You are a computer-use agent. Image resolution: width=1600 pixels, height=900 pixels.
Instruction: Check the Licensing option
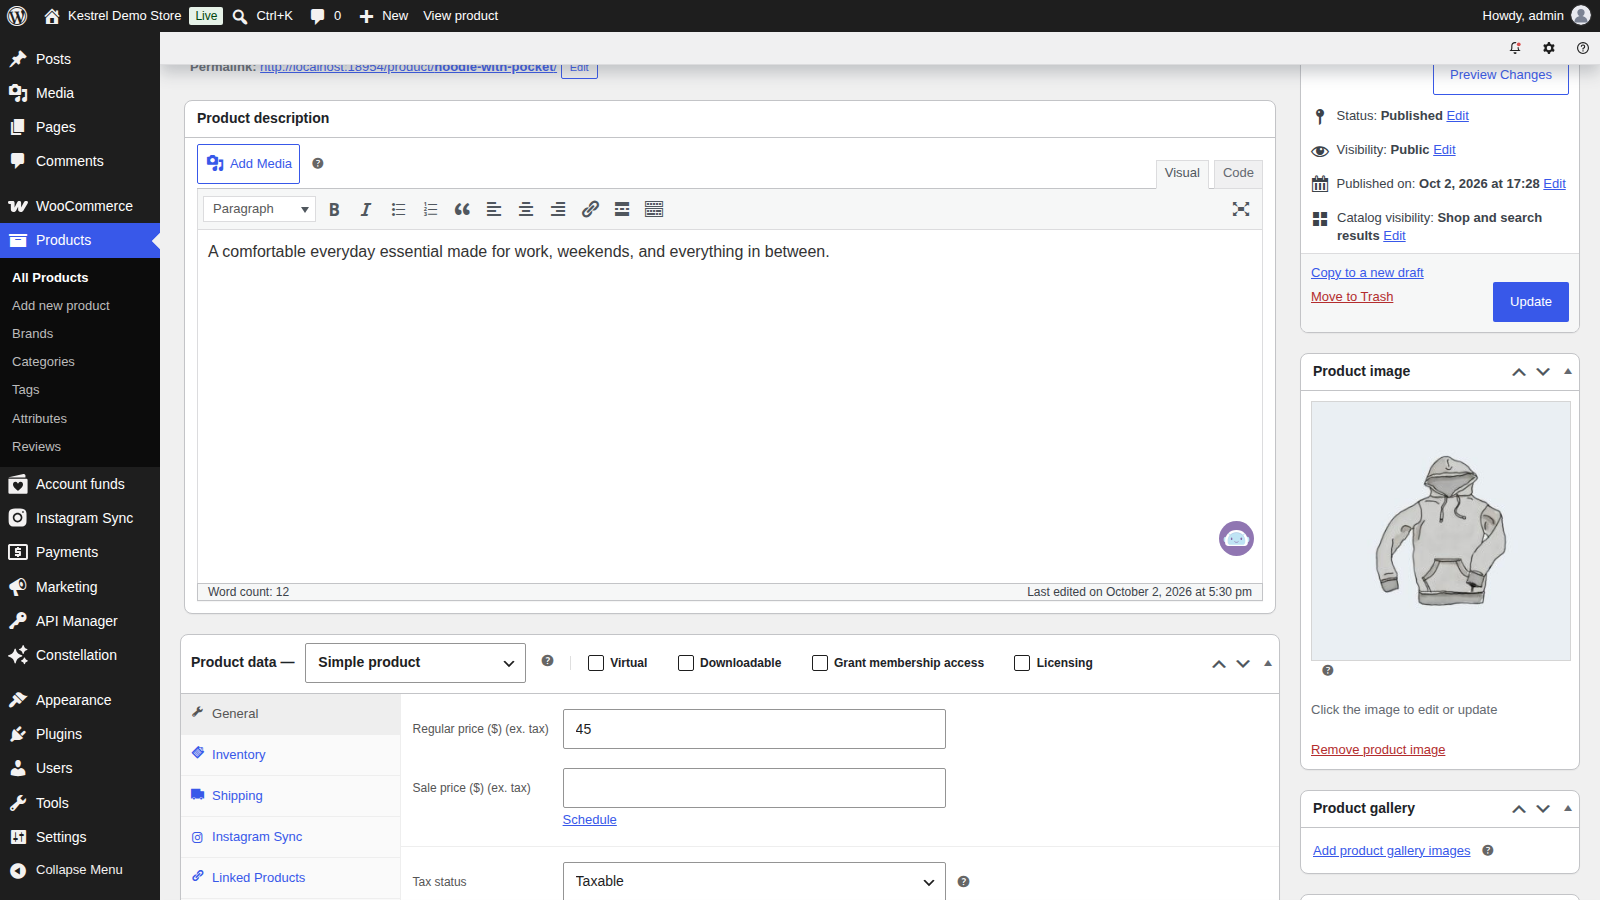tap(1022, 663)
